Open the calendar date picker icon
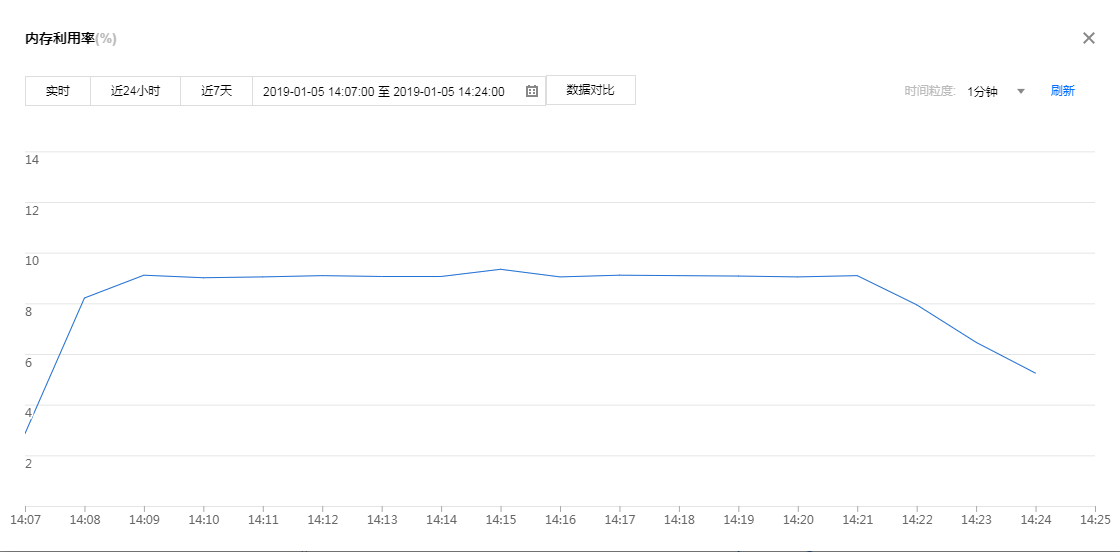 pyautogui.click(x=532, y=91)
